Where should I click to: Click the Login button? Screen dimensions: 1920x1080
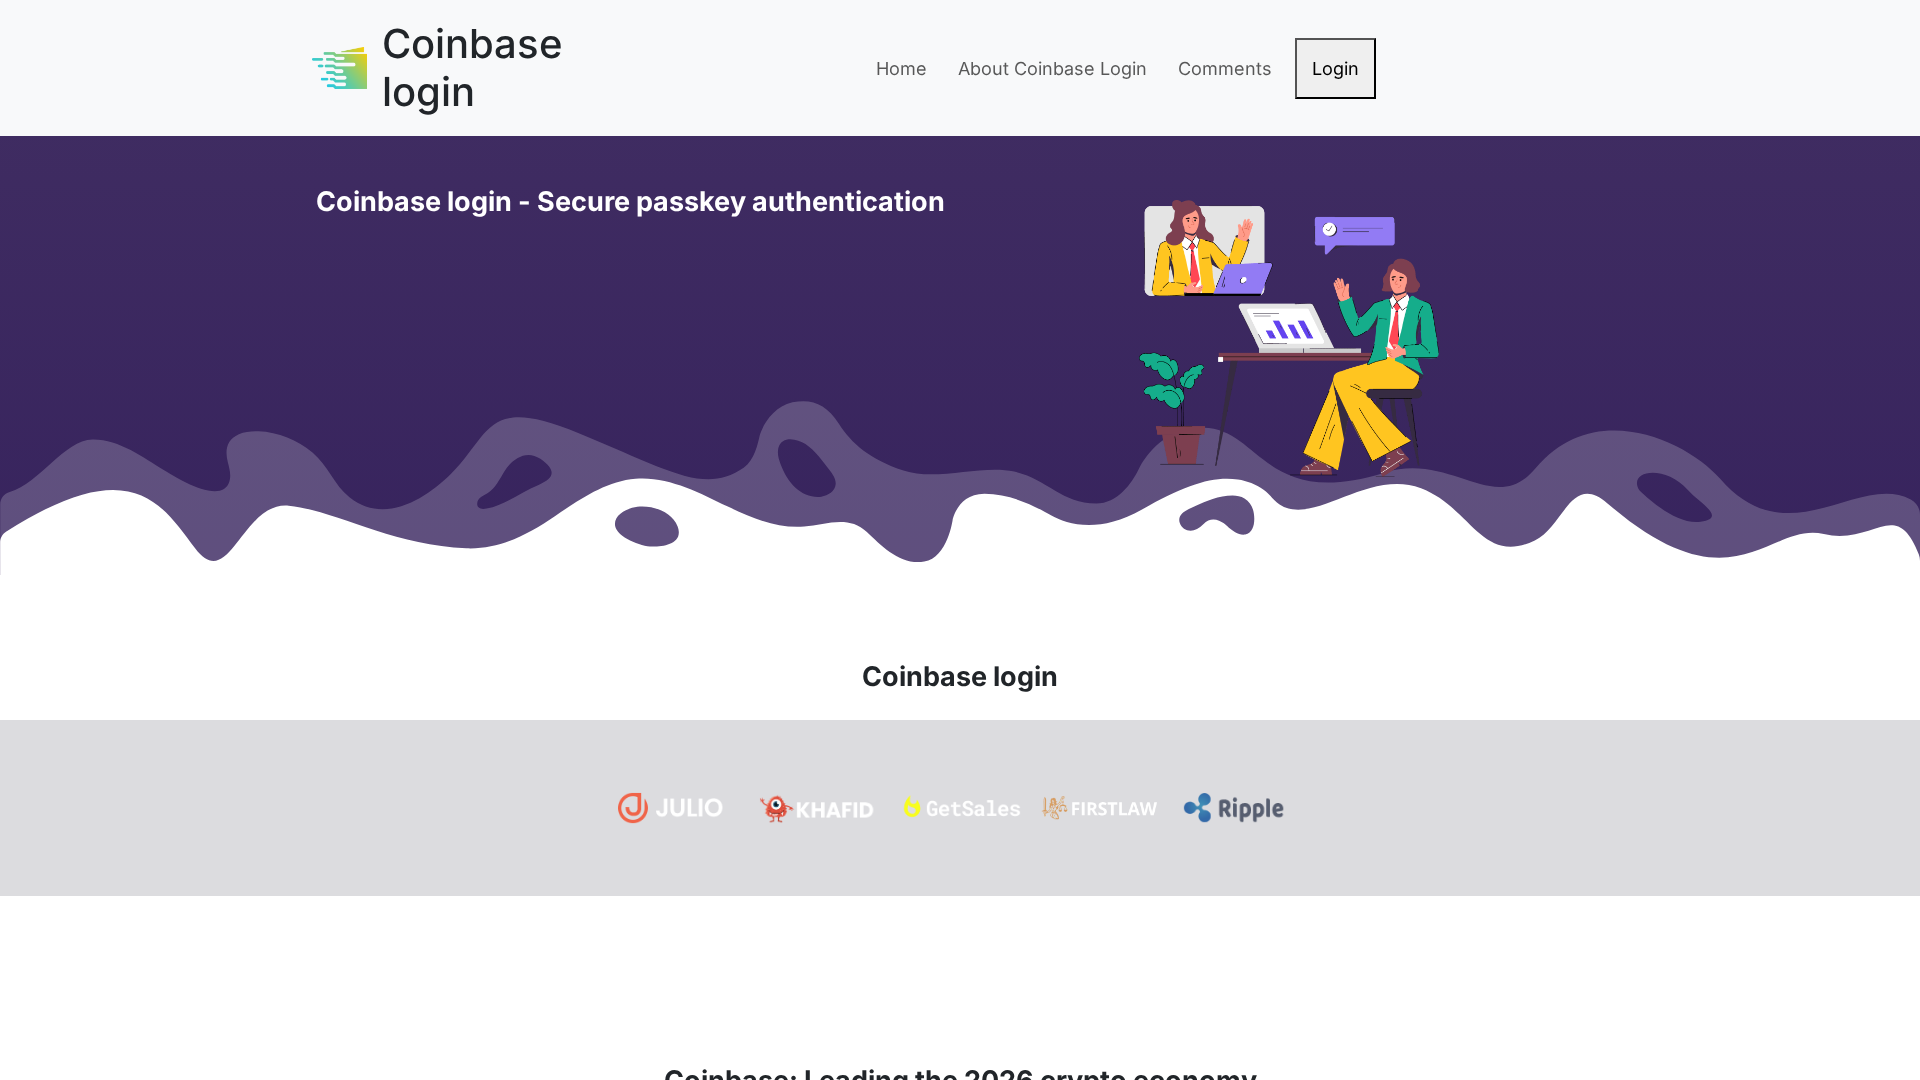tap(1334, 68)
